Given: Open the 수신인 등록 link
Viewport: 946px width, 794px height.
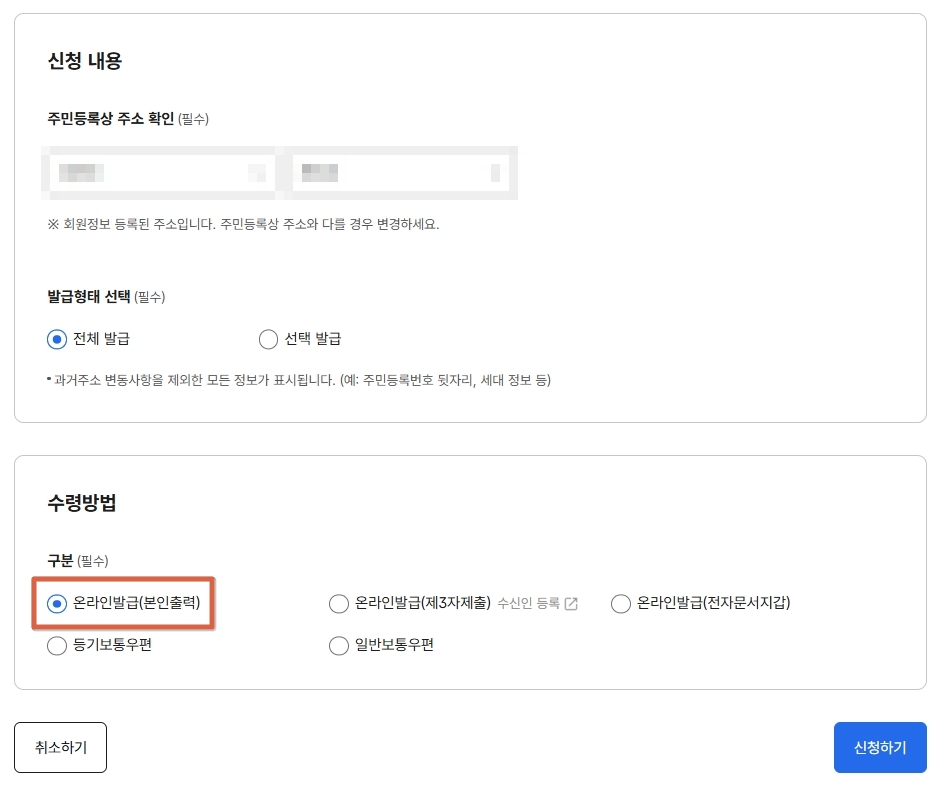Looking at the screenshot, I should (x=531, y=603).
